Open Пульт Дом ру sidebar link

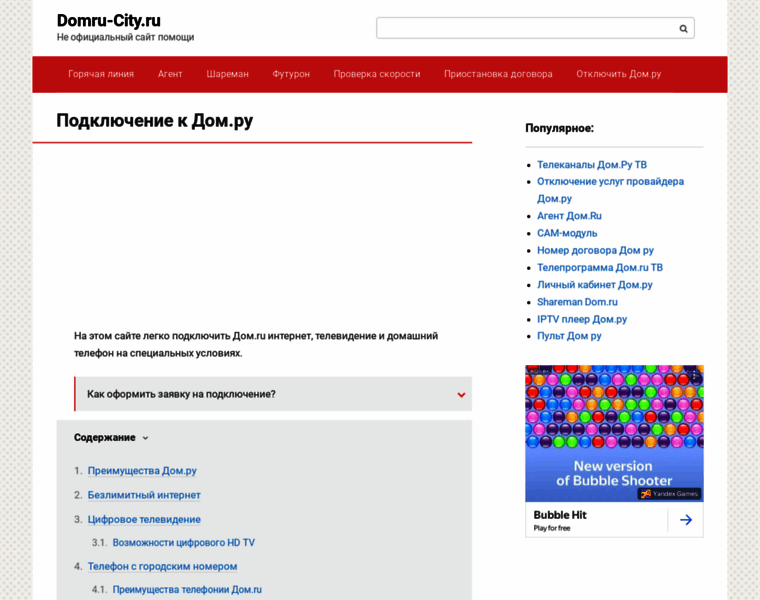pyautogui.click(x=569, y=336)
